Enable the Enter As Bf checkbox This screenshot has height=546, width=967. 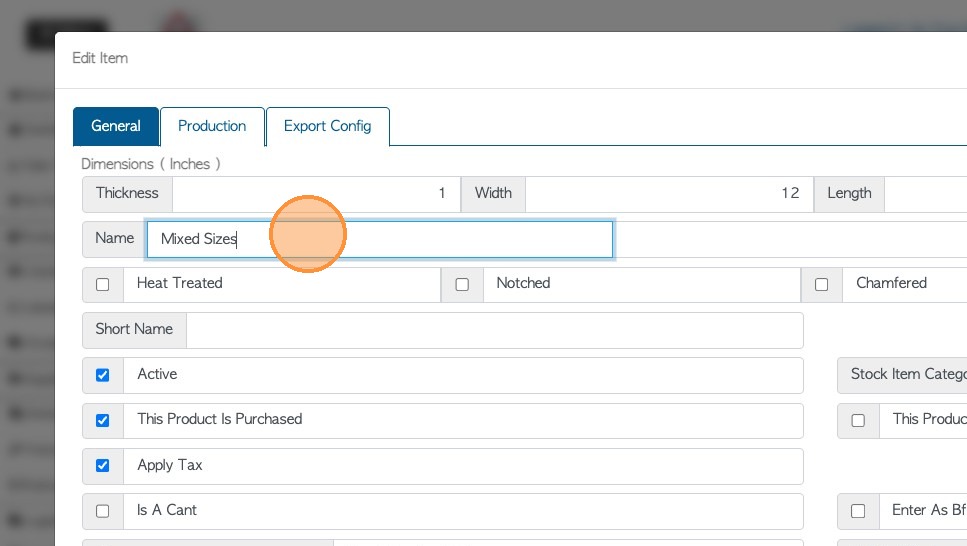857,511
